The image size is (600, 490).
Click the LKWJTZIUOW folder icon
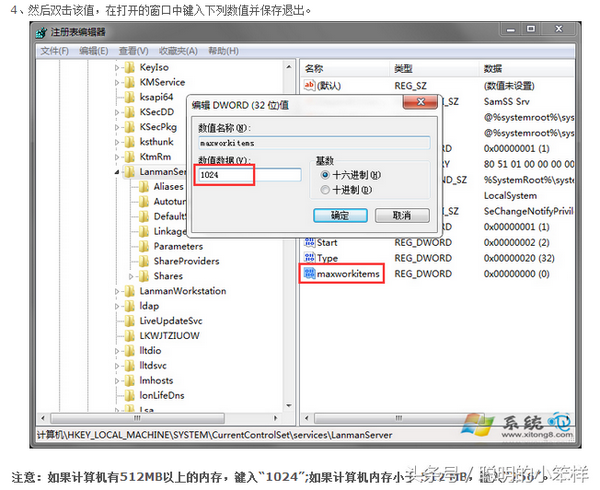point(130,336)
